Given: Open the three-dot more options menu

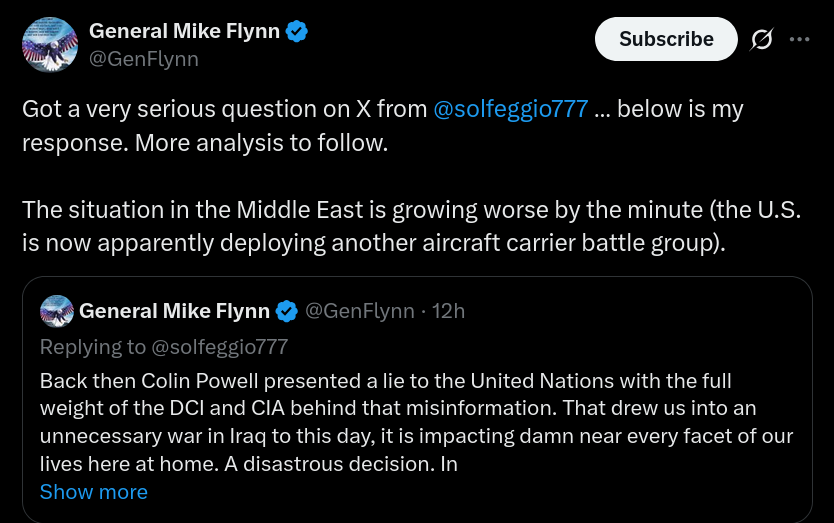Looking at the screenshot, I should pyautogui.click(x=799, y=39).
